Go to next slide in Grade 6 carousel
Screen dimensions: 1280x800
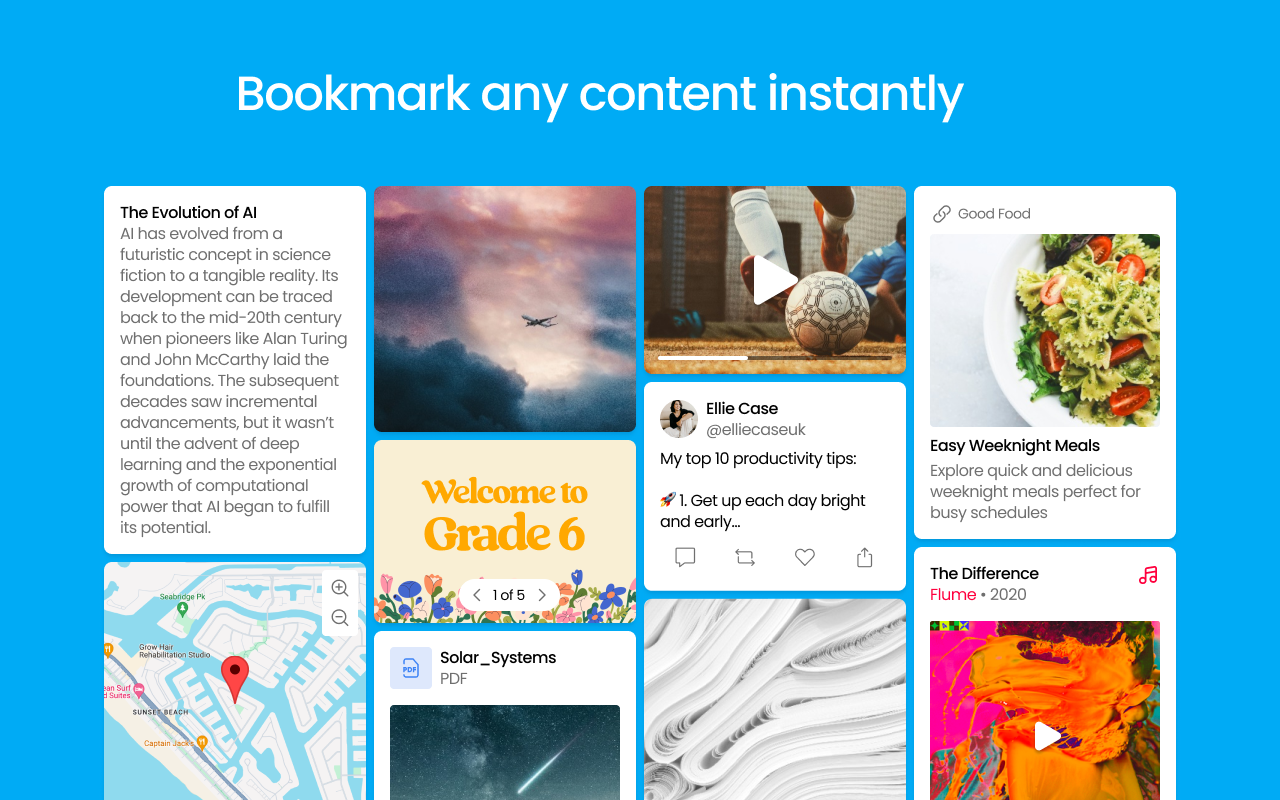542,595
